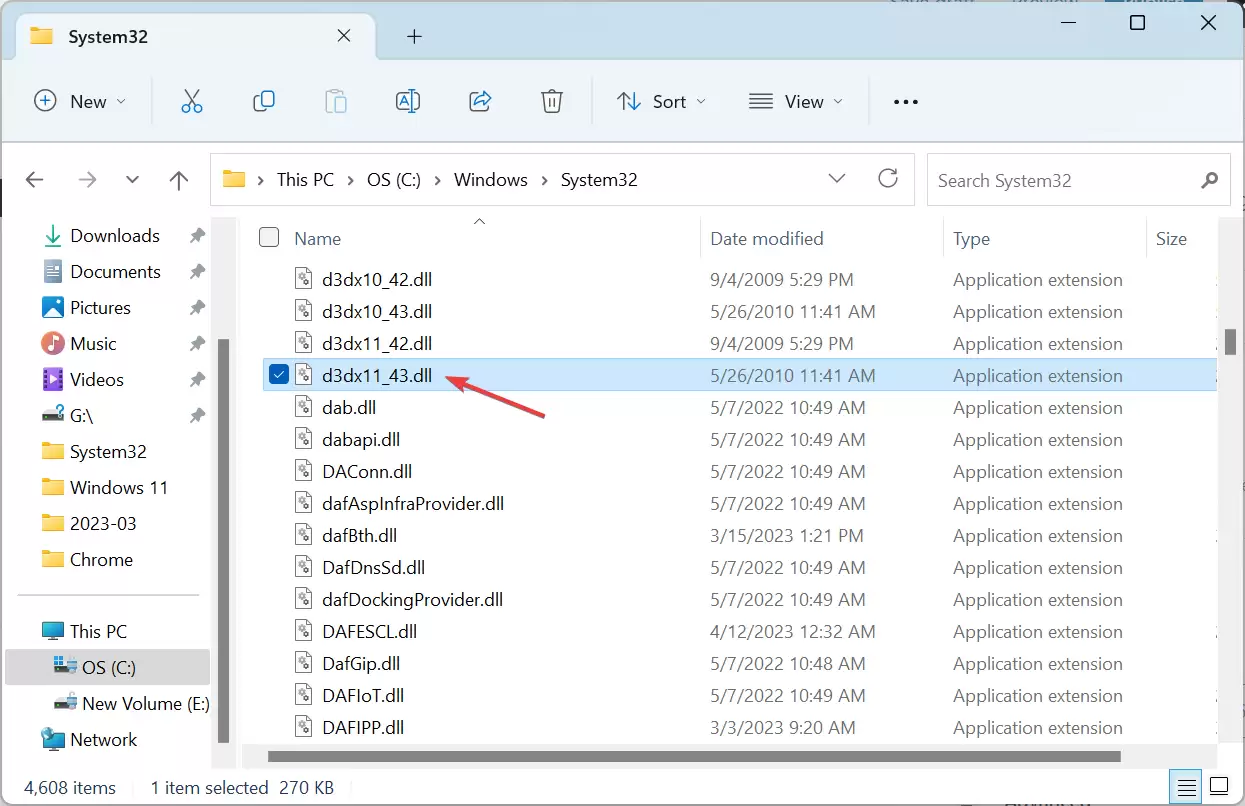Image resolution: width=1245 pixels, height=806 pixels.
Task: Open Documents in the sidebar
Action: 115,272
